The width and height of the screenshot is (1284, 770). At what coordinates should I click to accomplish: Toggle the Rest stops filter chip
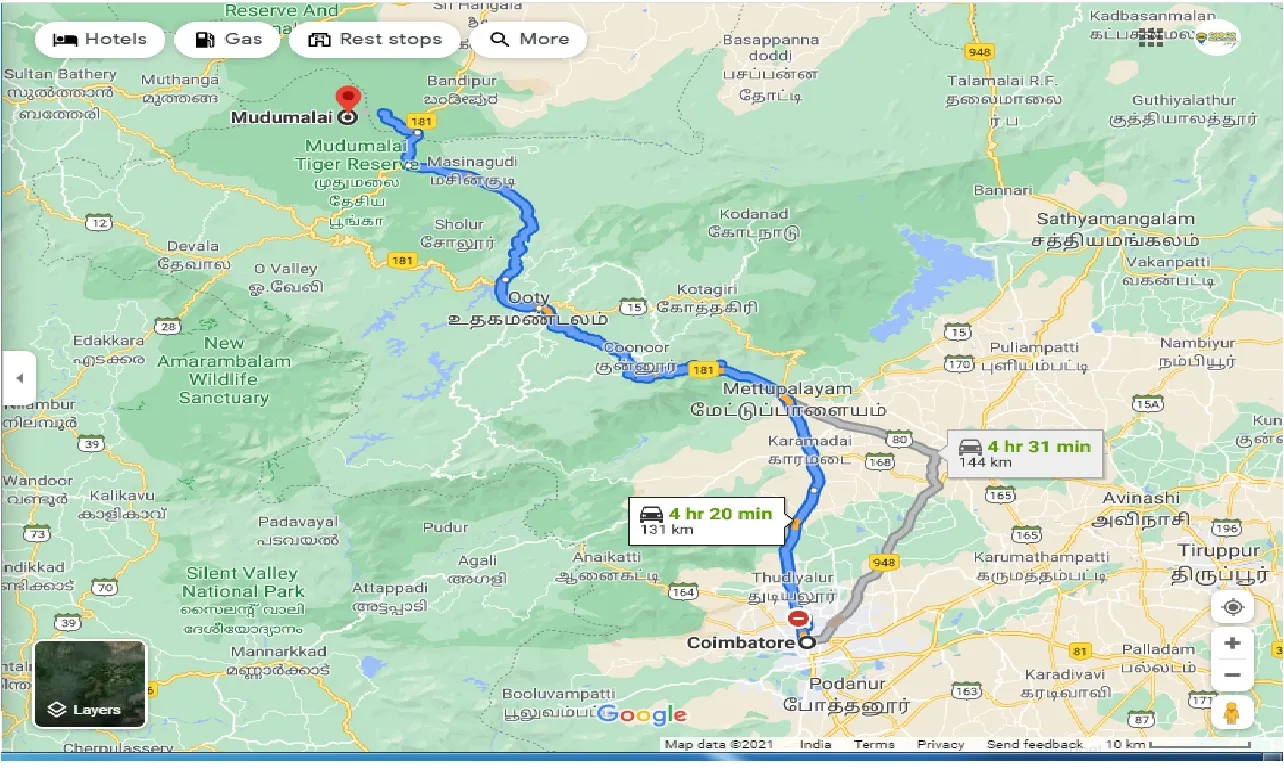point(375,40)
